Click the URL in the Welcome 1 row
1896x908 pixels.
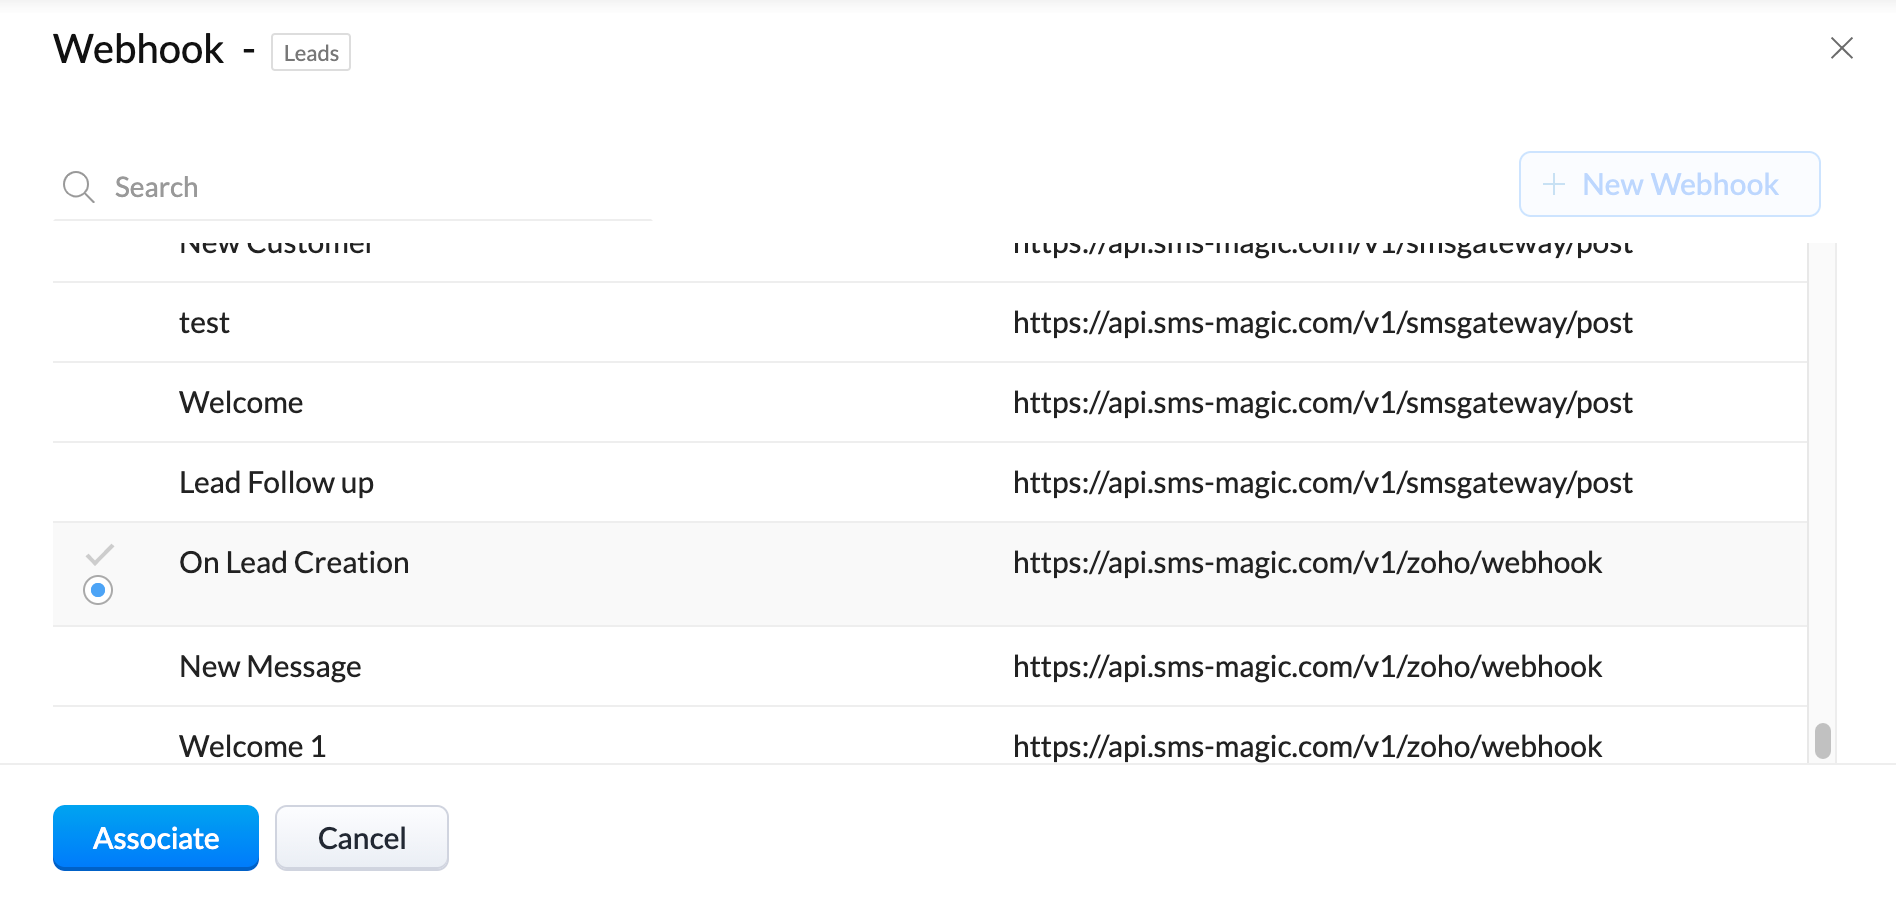click(1307, 746)
